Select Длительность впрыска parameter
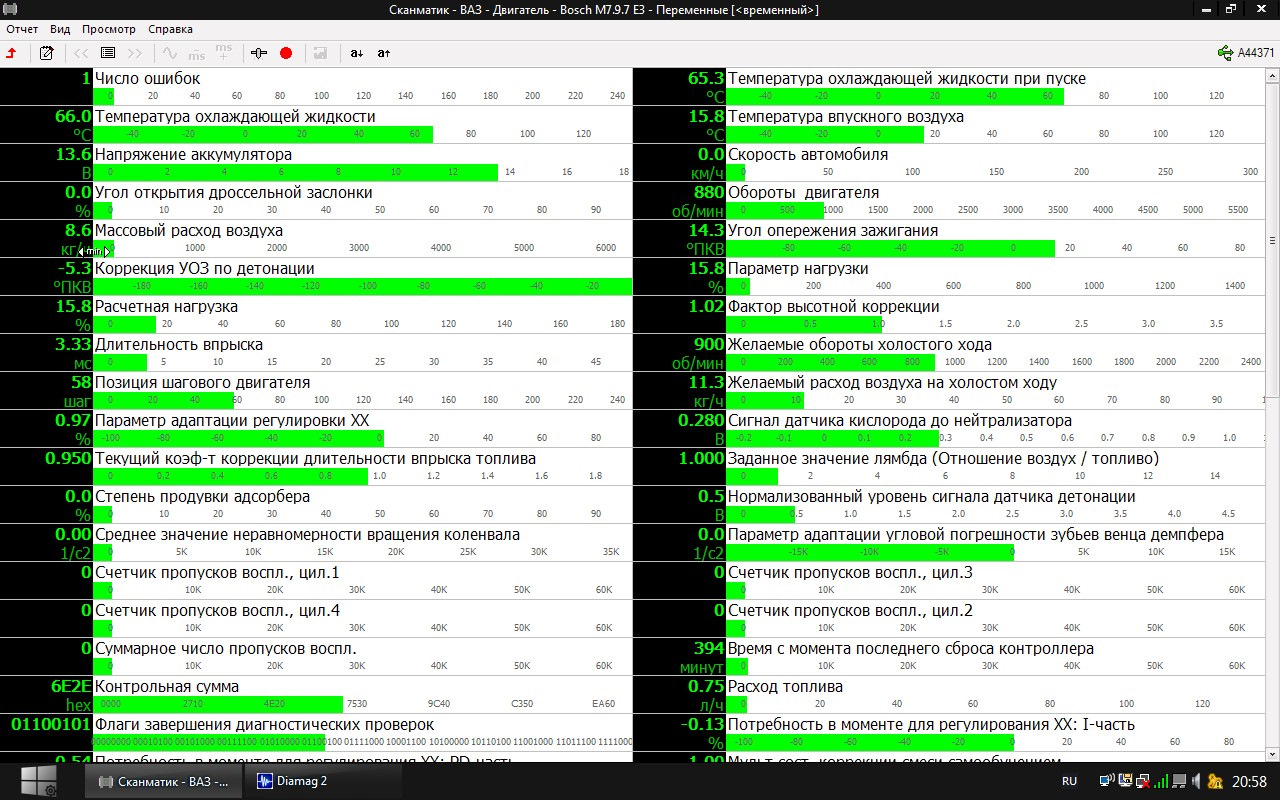 tap(316, 353)
